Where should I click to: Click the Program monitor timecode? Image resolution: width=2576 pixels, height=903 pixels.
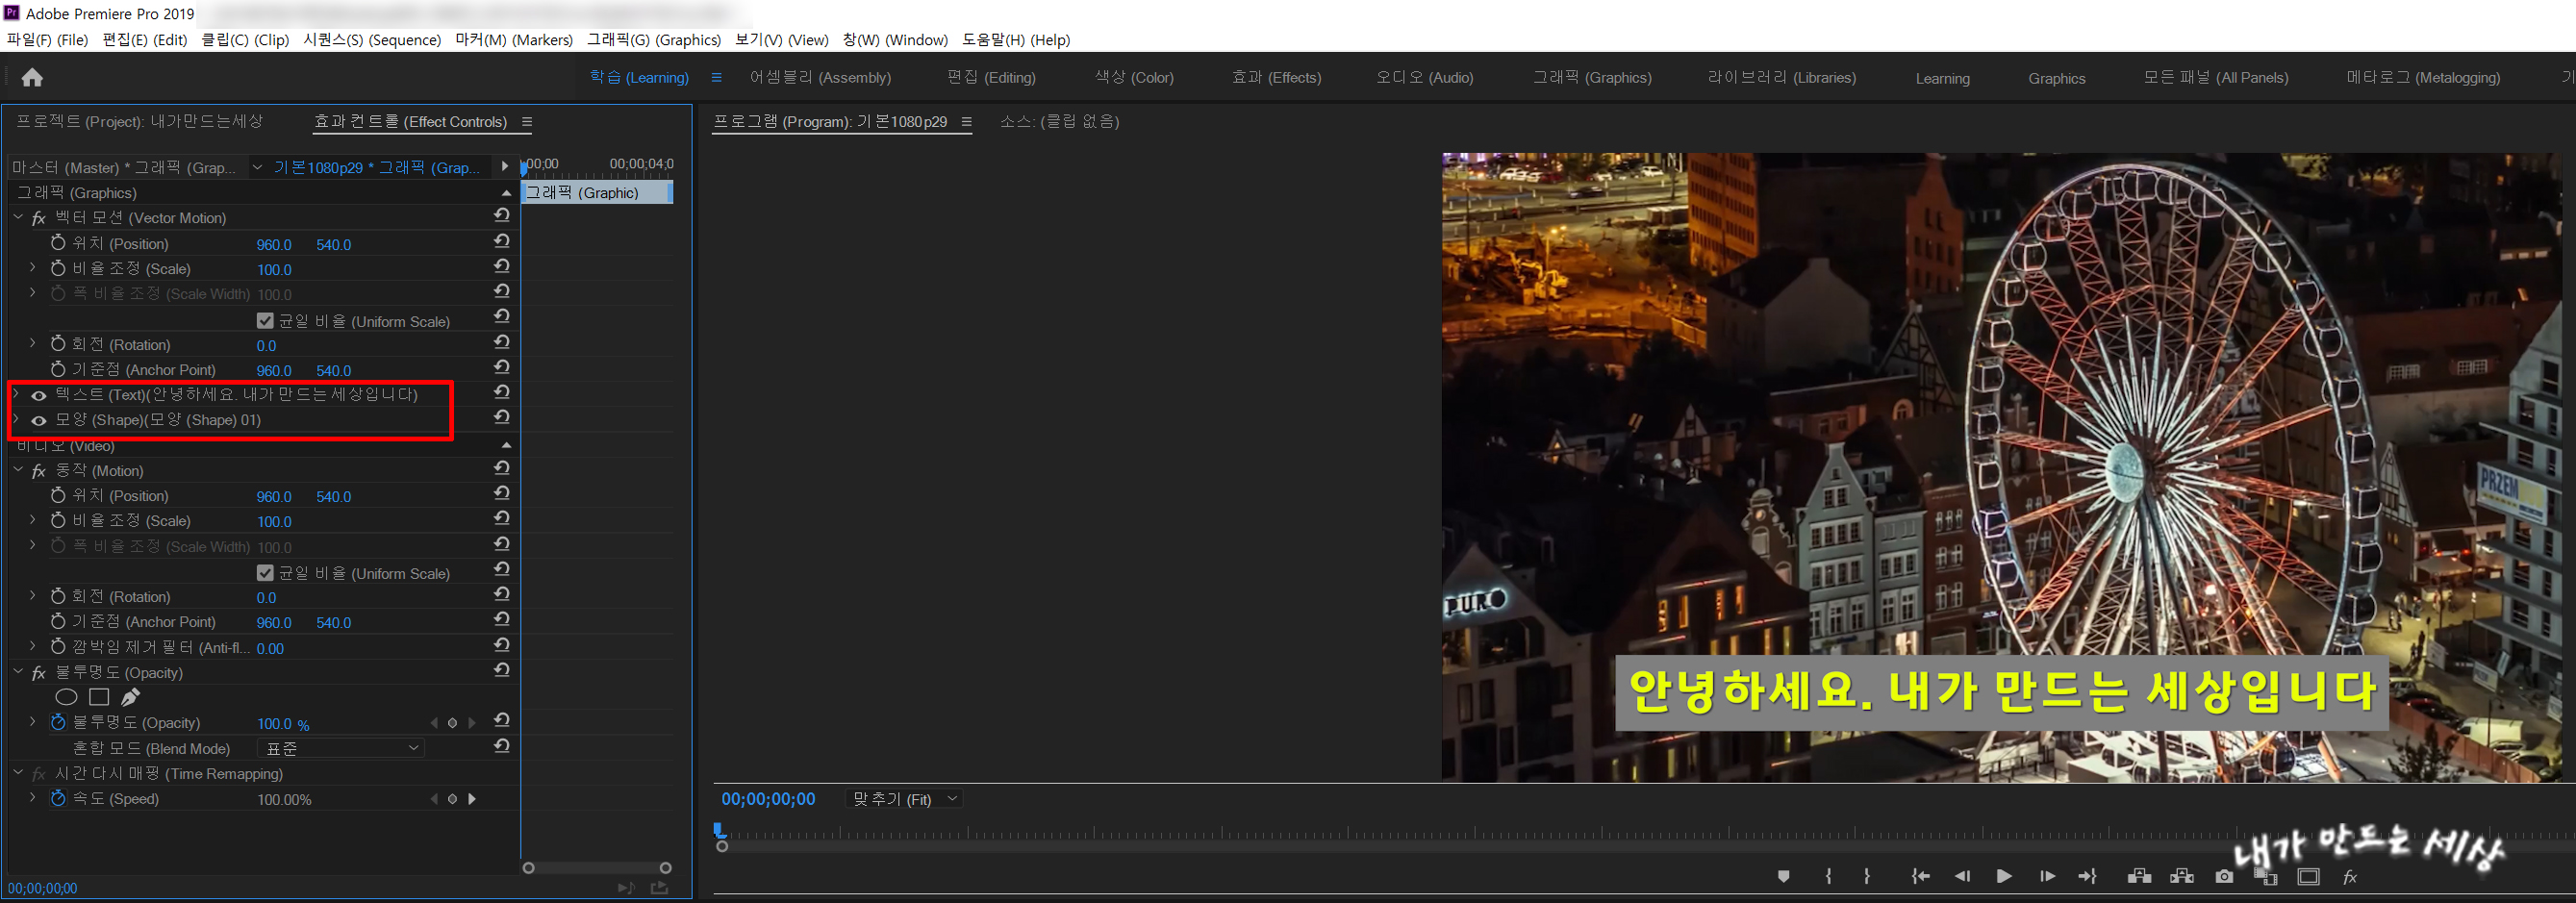768,799
